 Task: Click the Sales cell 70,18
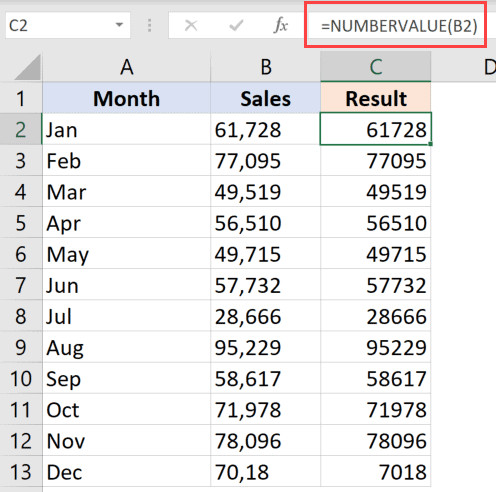[266, 472]
